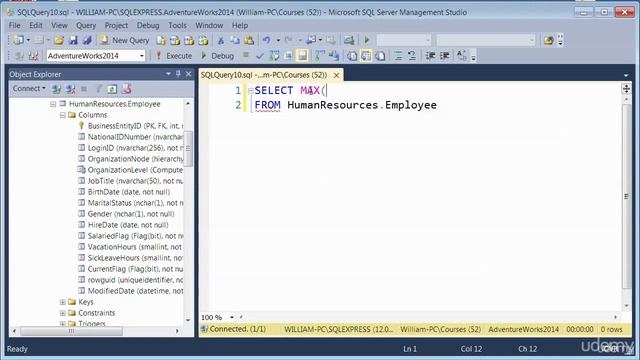Open the Tools menu

177,25
